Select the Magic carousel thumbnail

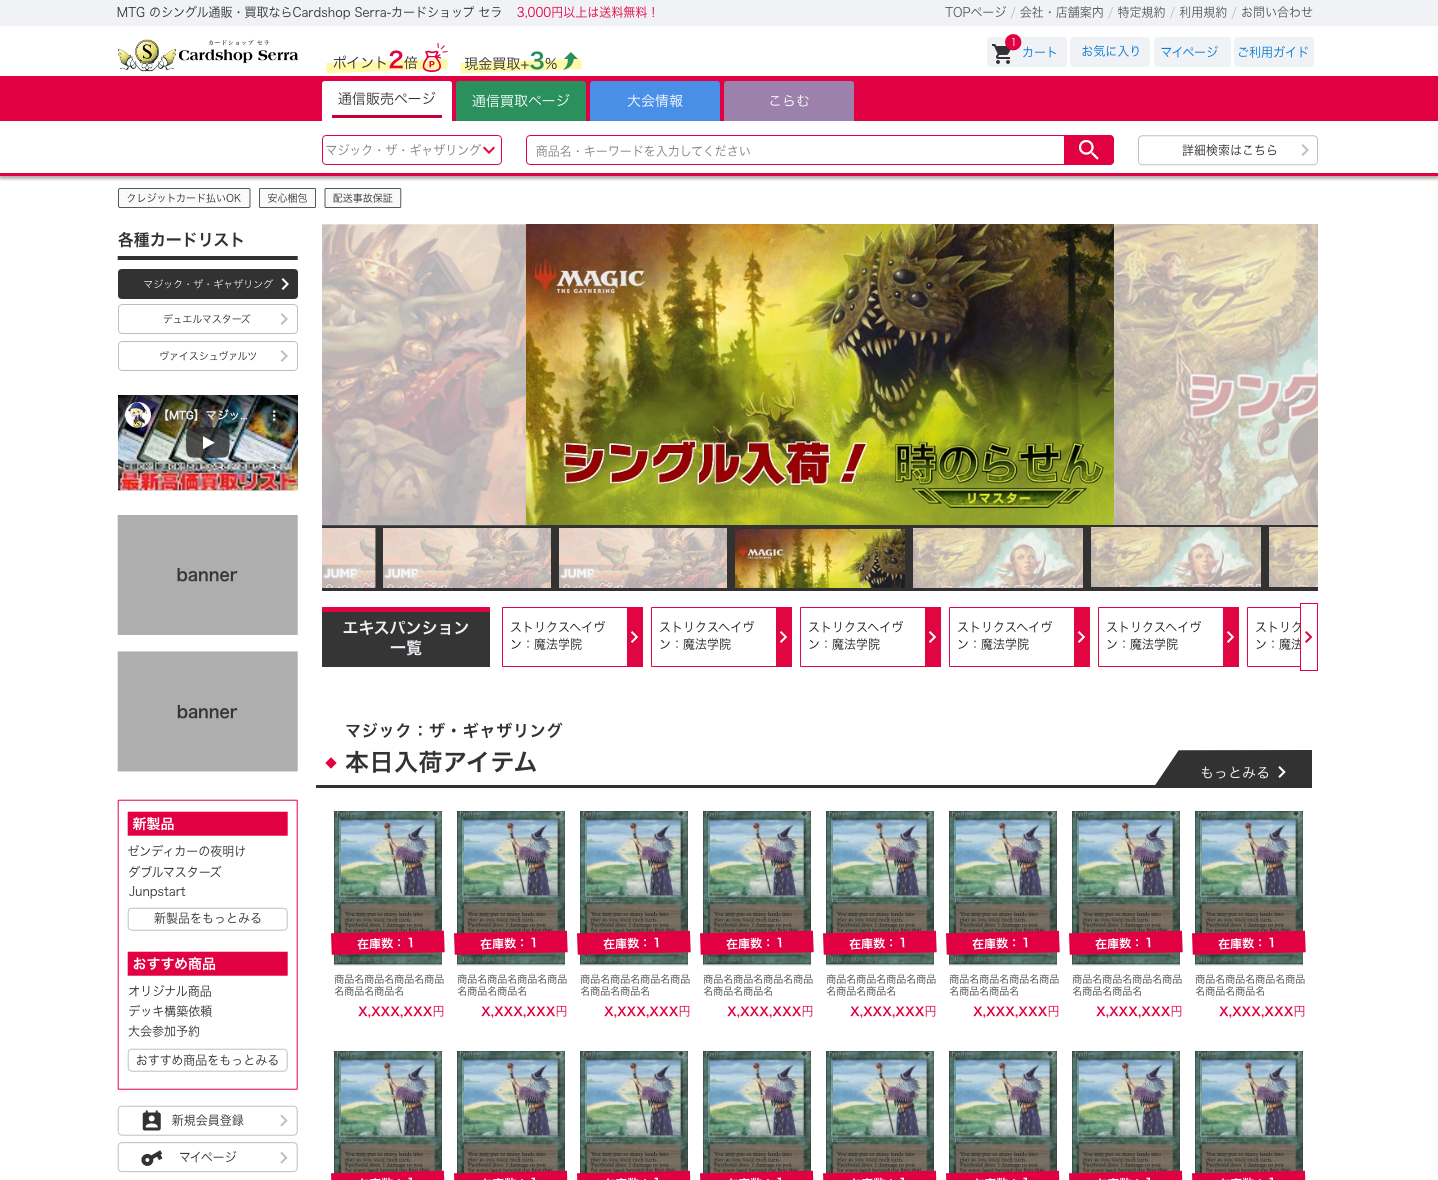click(x=821, y=558)
